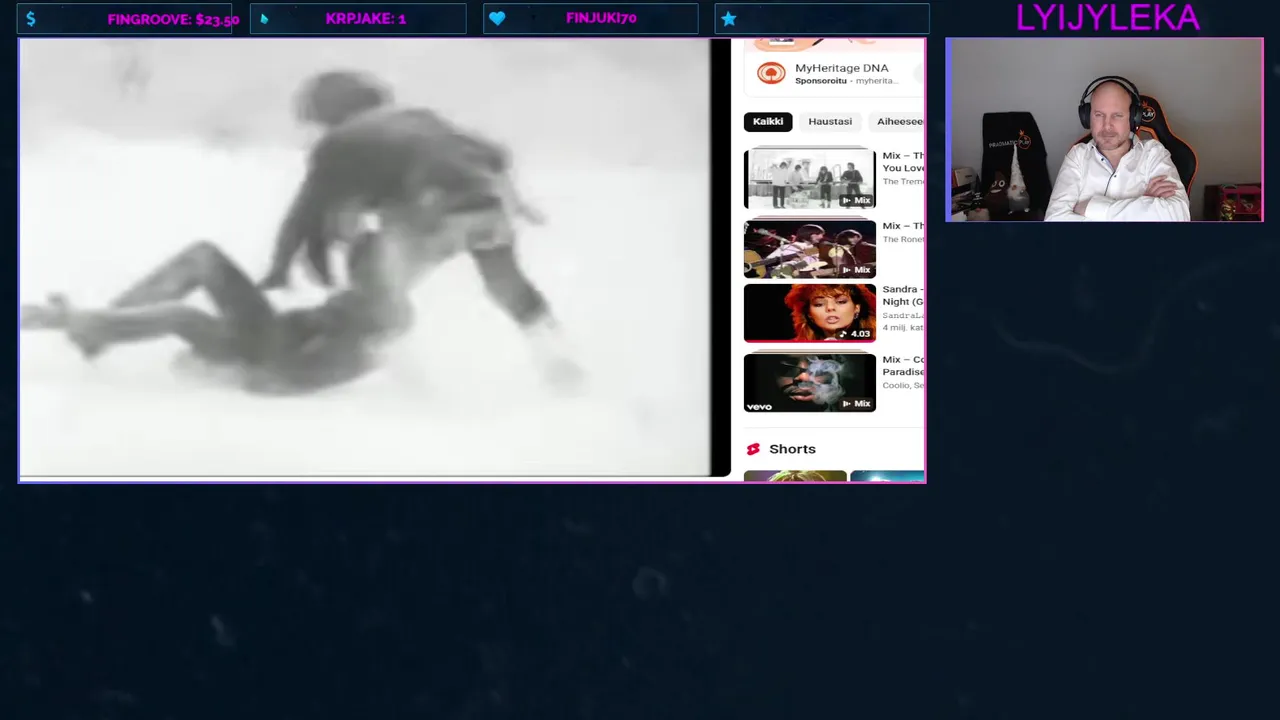
Task: Click the Sandra video title text
Action: coord(903,295)
